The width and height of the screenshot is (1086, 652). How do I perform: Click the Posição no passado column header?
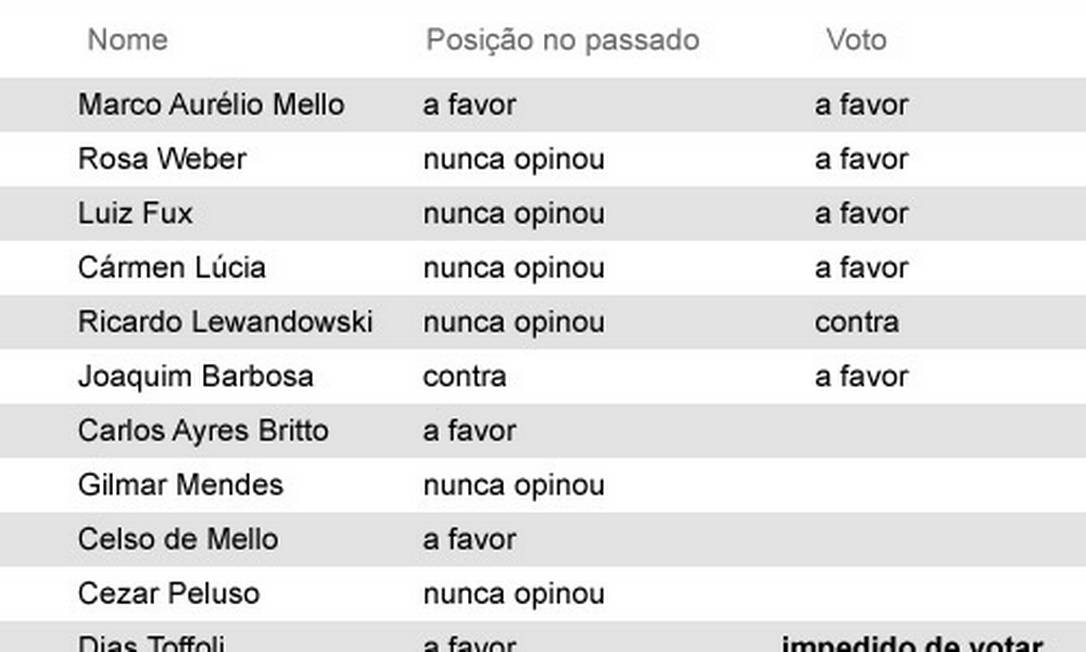(x=562, y=40)
